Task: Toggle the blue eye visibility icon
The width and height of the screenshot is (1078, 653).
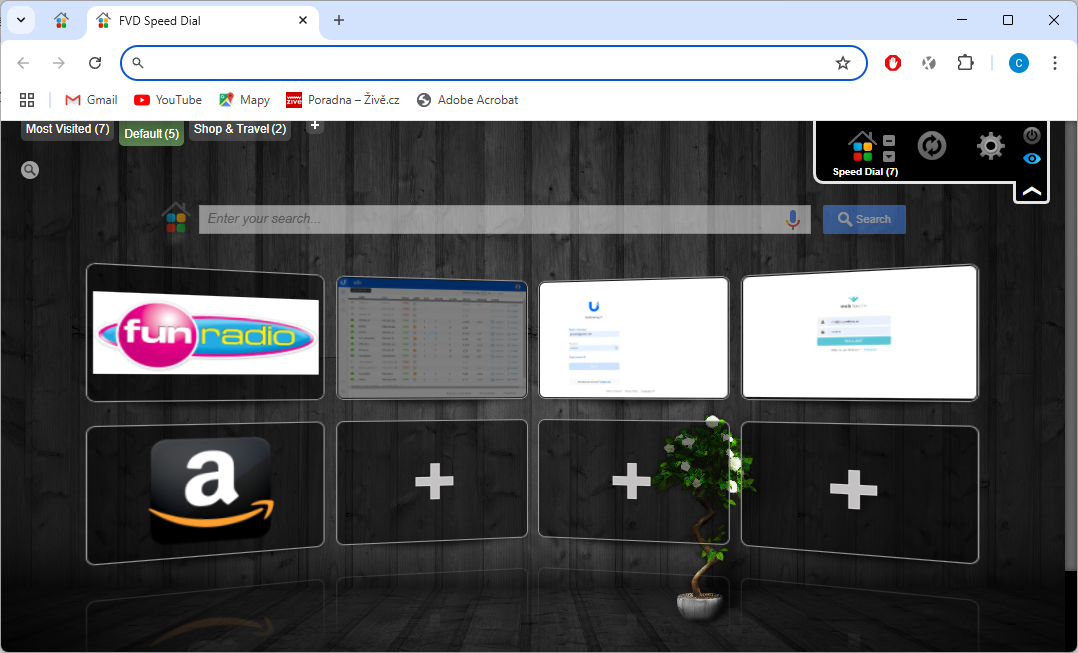Action: pyautogui.click(x=1032, y=158)
